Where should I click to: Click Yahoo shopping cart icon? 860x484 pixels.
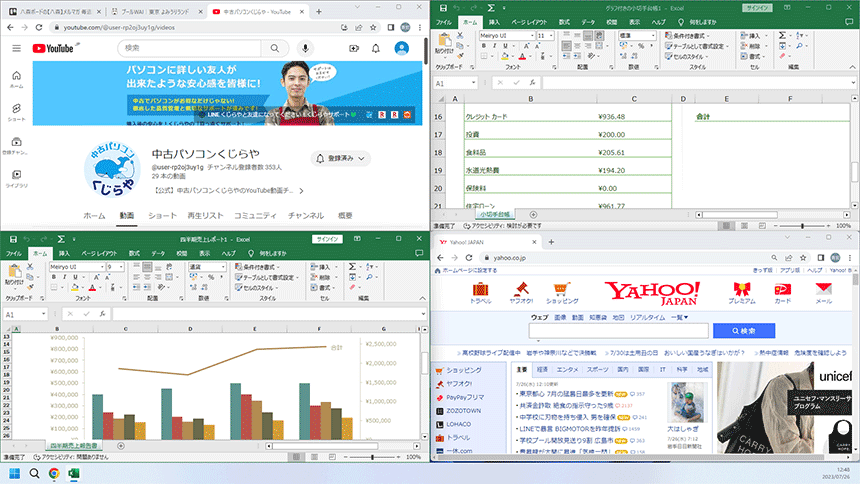coord(562,289)
